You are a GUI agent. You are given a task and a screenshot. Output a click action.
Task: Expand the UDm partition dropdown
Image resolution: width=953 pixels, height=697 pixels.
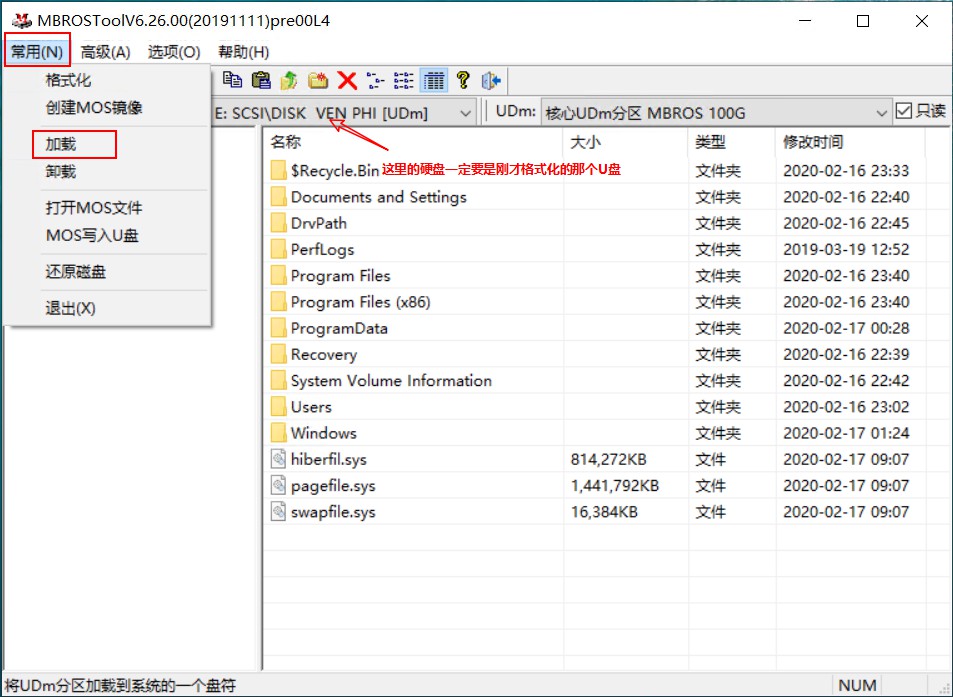tap(881, 113)
